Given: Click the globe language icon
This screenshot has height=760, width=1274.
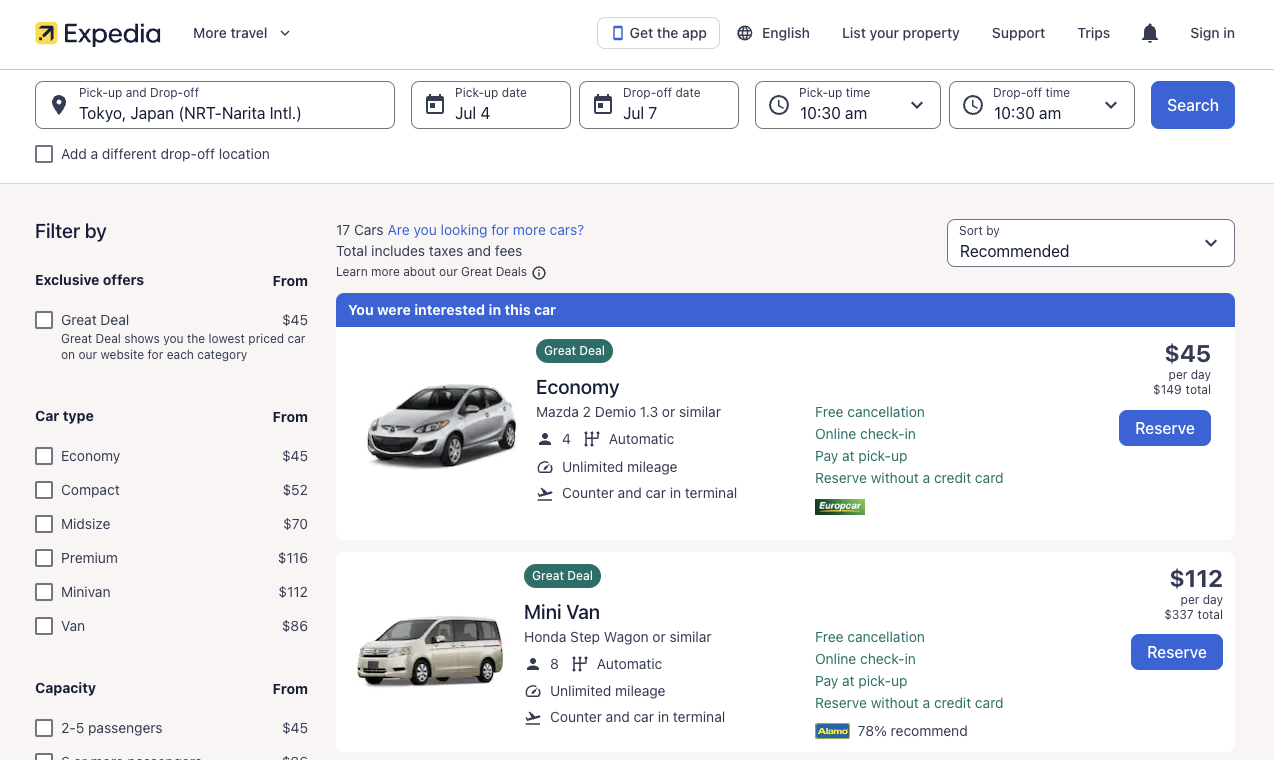Looking at the screenshot, I should 745,33.
